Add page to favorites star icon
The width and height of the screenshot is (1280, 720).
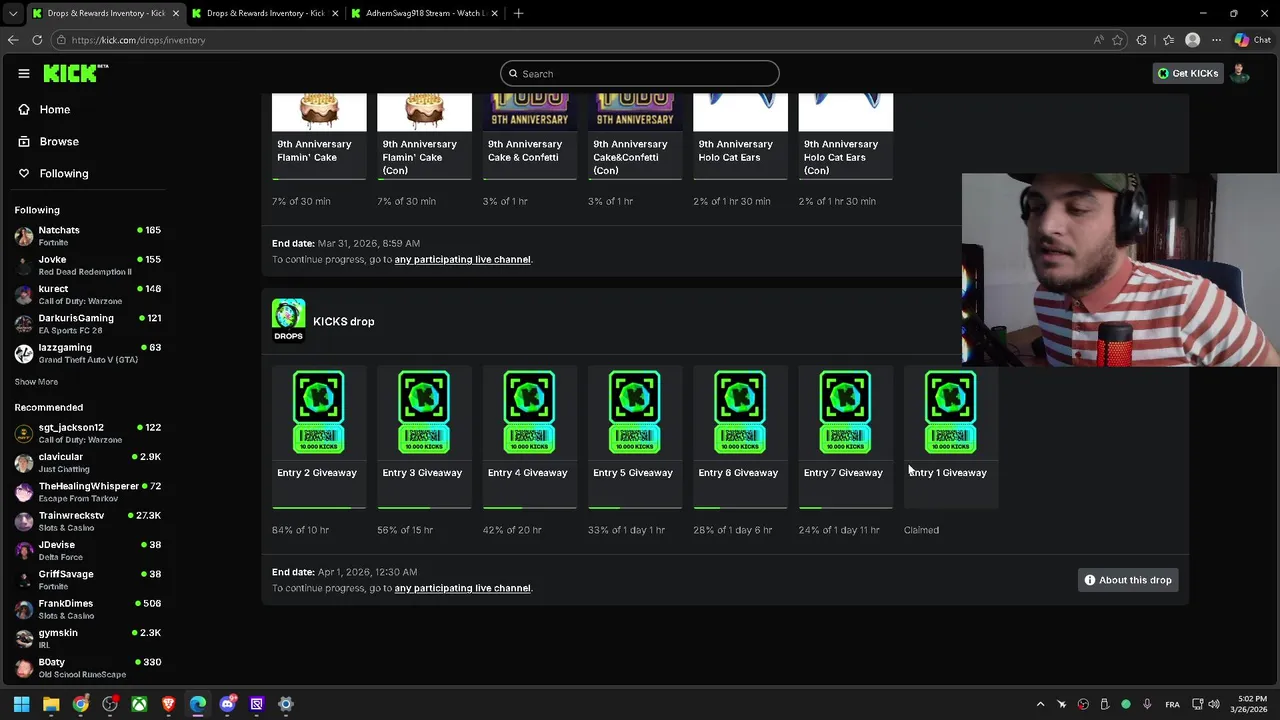(x=1118, y=40)
